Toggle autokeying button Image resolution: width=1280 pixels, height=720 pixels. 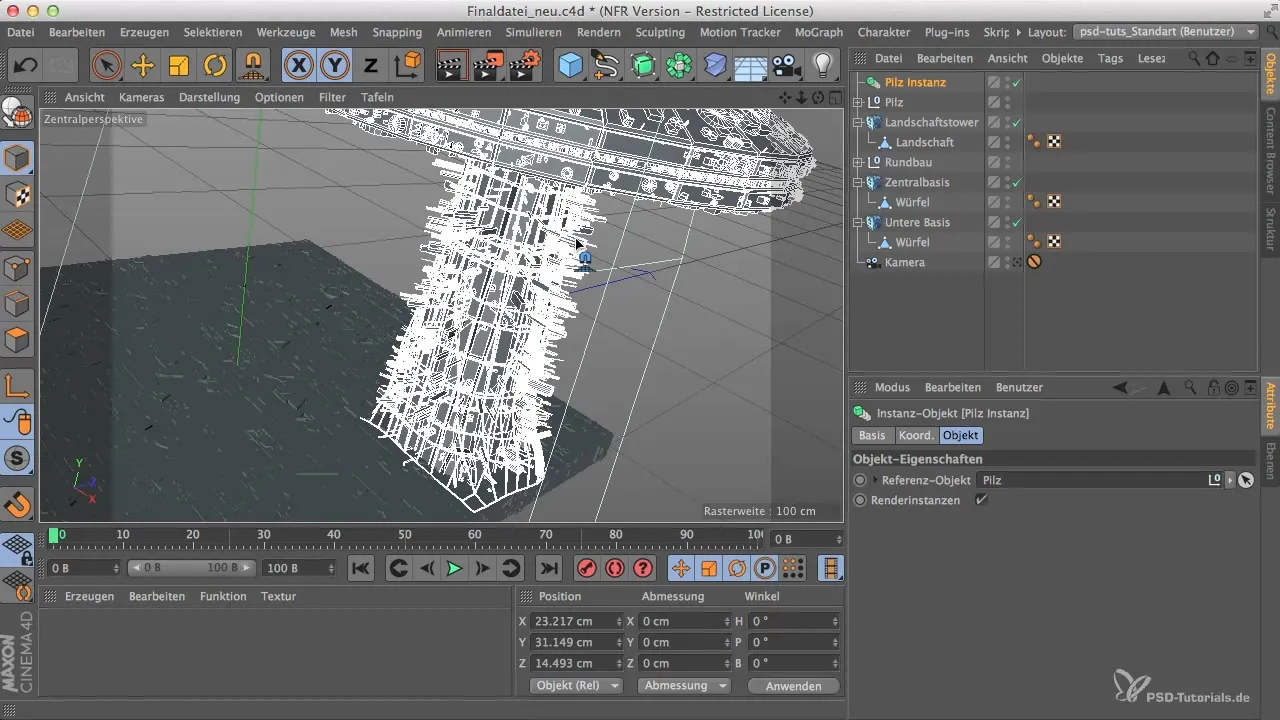pyautogui.click(x=614, y=568)
